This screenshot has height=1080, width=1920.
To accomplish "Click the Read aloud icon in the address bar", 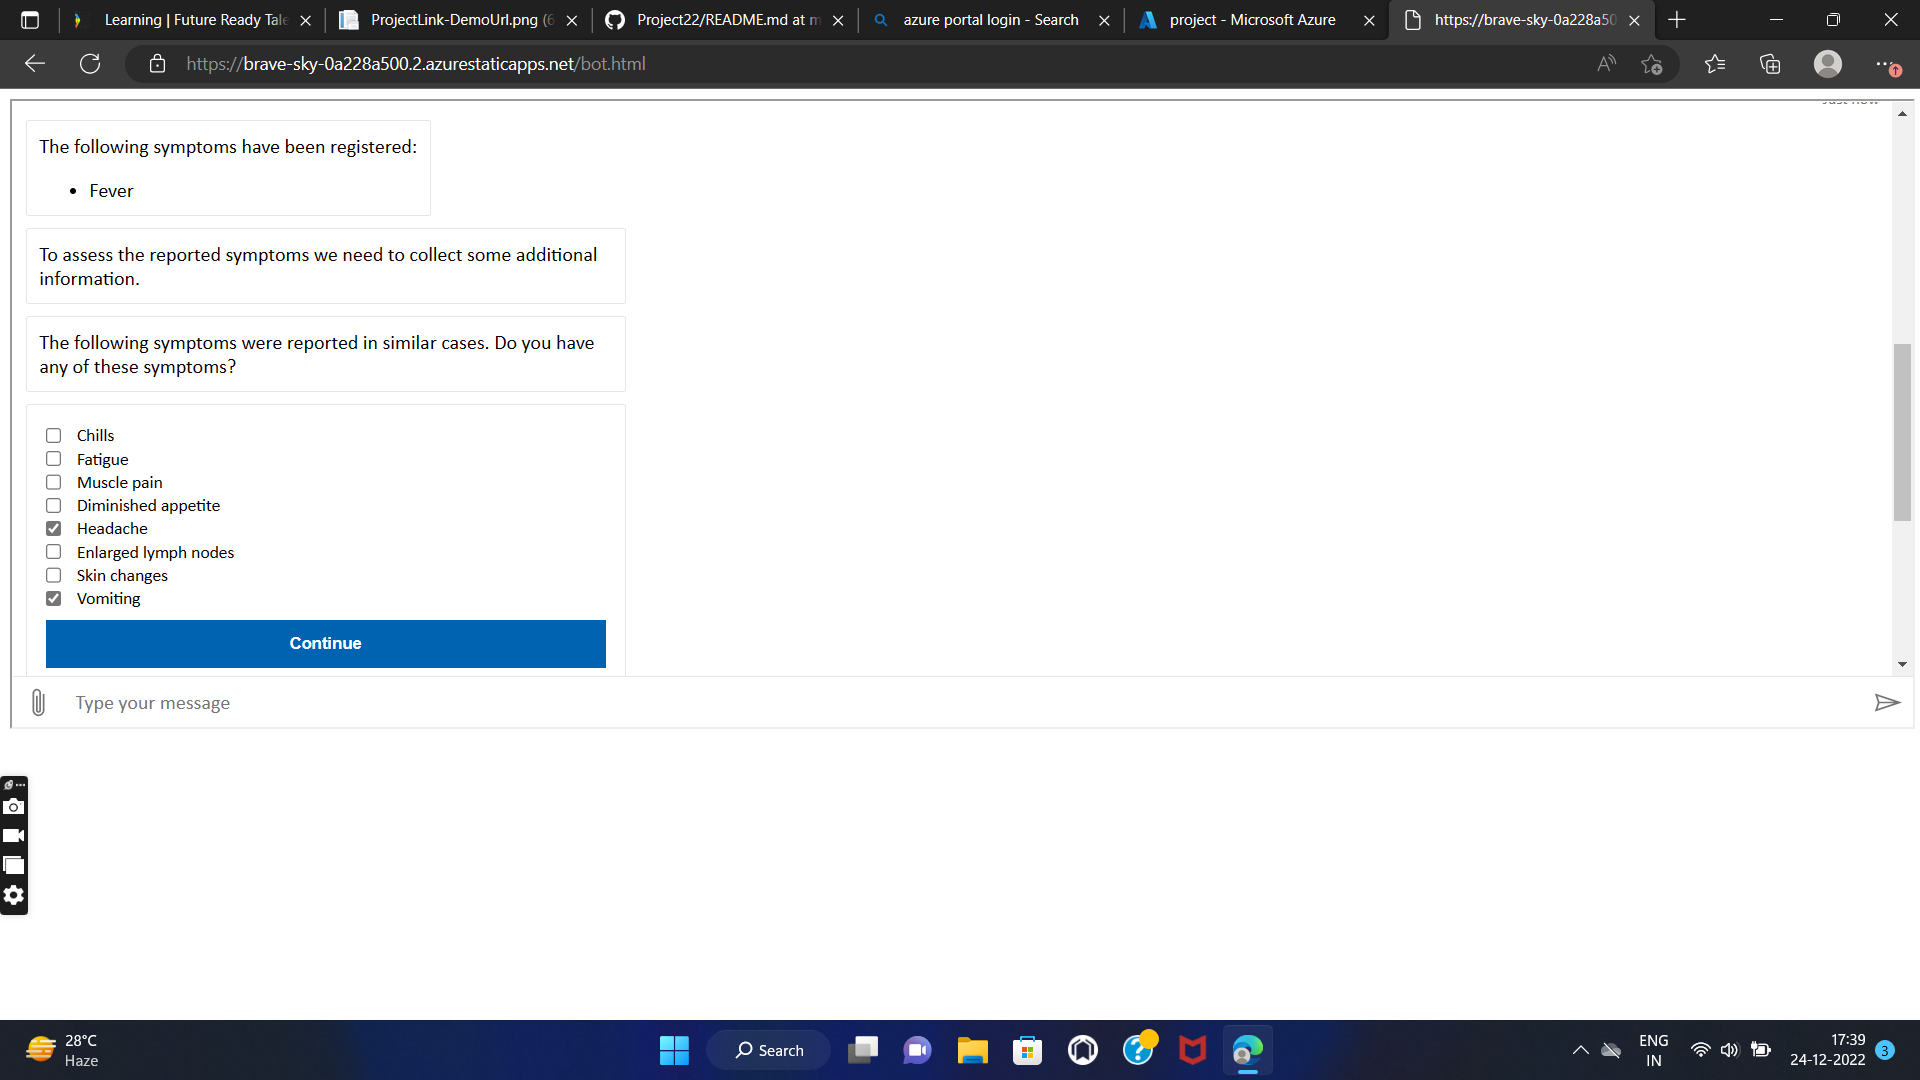I will [x=1606, y=64].
